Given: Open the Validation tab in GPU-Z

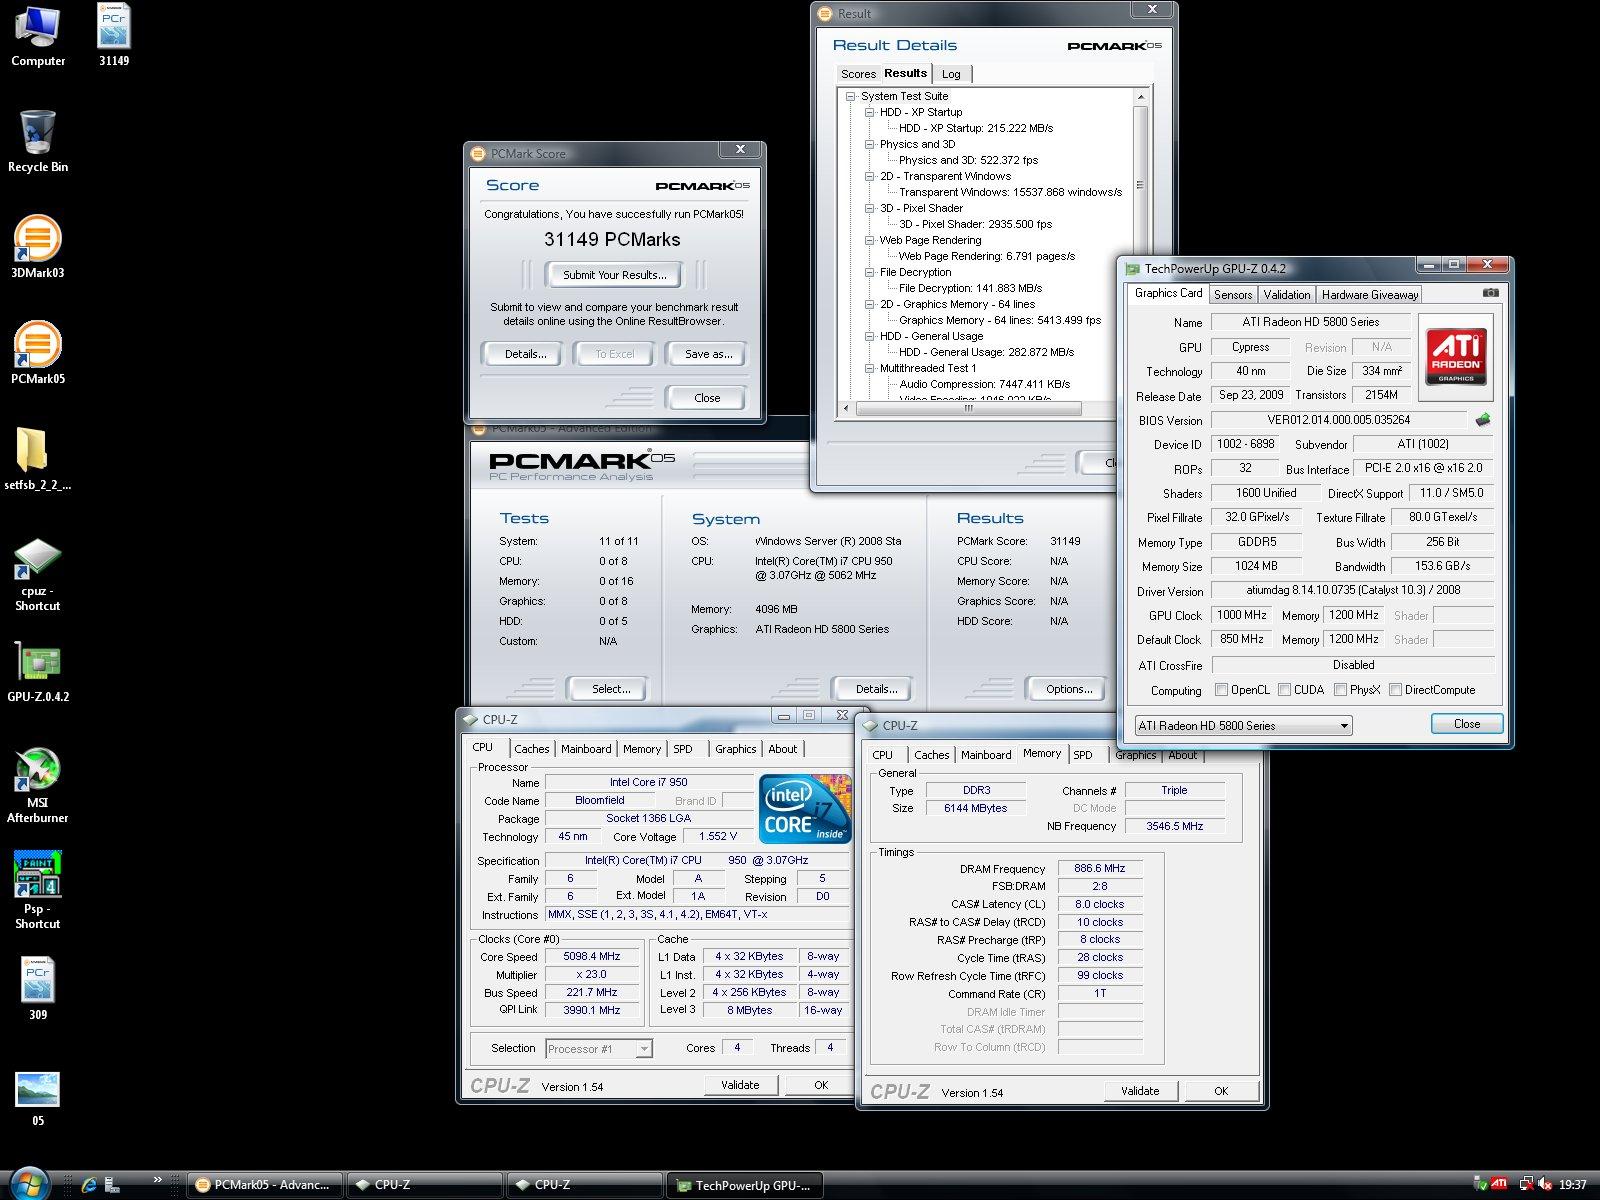Looking at the screenshot, I should pyautogui.click(x=1286, y=295).
